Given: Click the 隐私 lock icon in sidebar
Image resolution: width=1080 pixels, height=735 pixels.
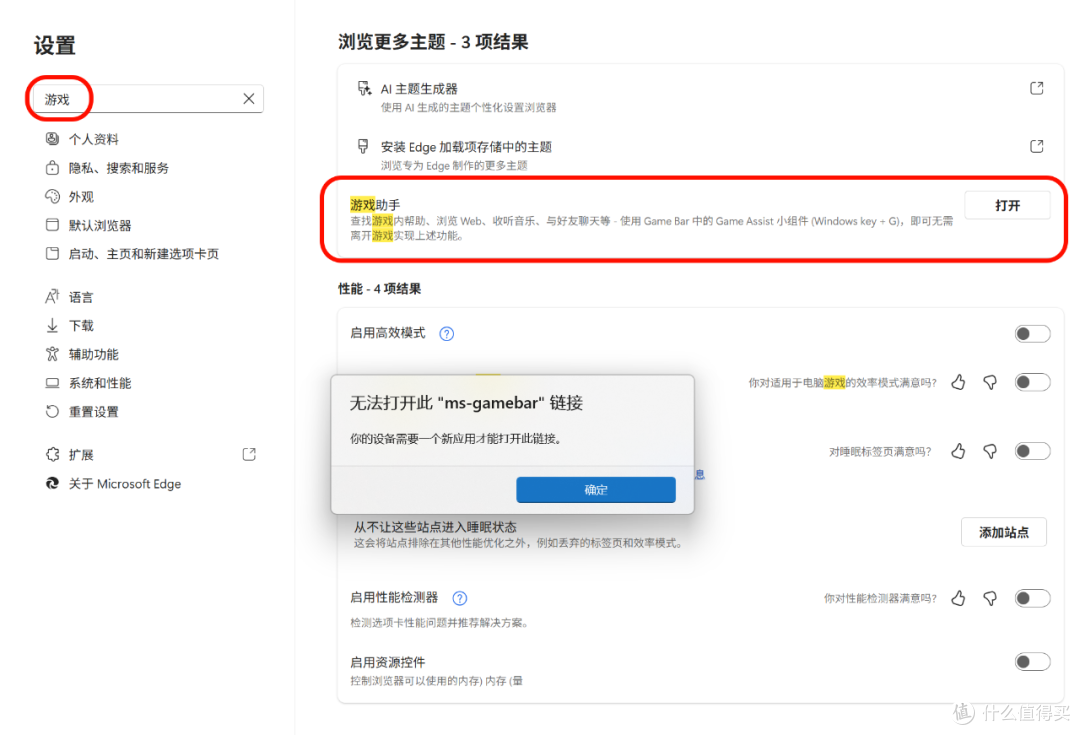Looking at the screenshot, I should coord(52,167).
